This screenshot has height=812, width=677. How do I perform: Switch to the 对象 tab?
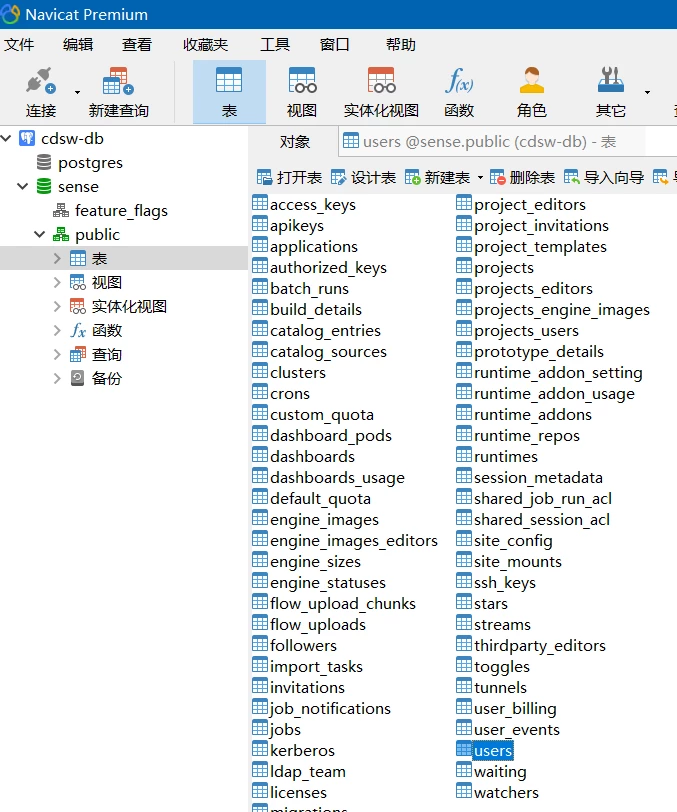[x=295, y=142]
